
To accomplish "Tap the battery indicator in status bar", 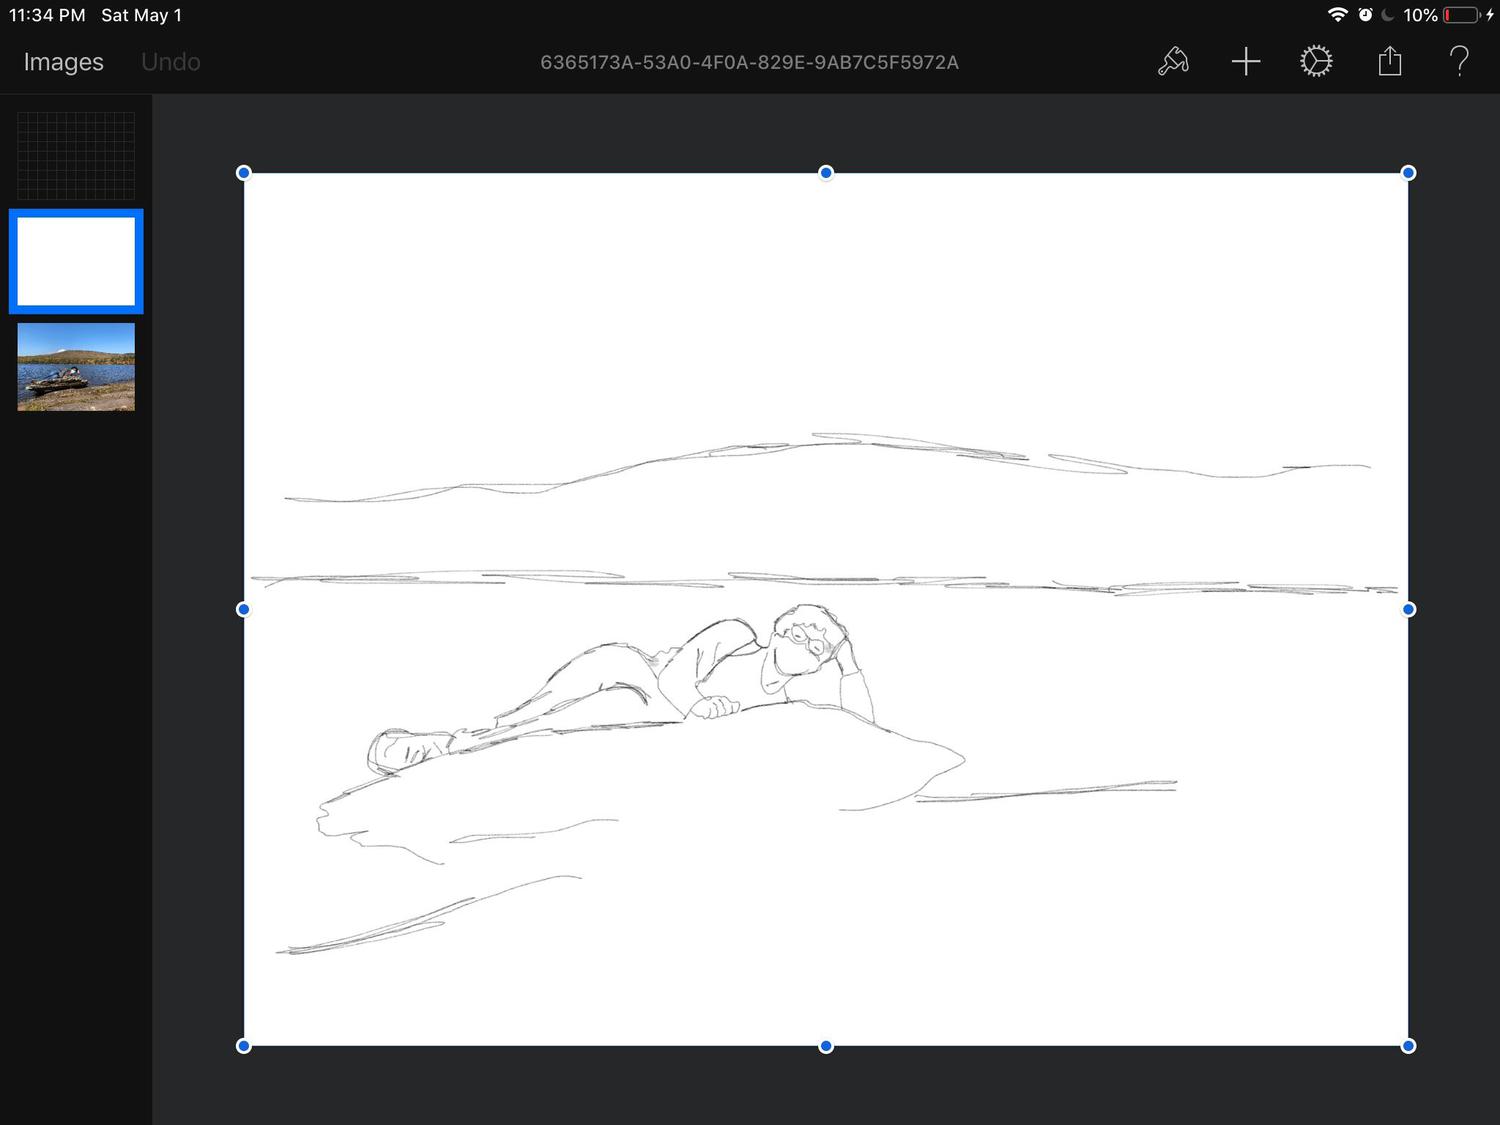I will [1461, 15].
